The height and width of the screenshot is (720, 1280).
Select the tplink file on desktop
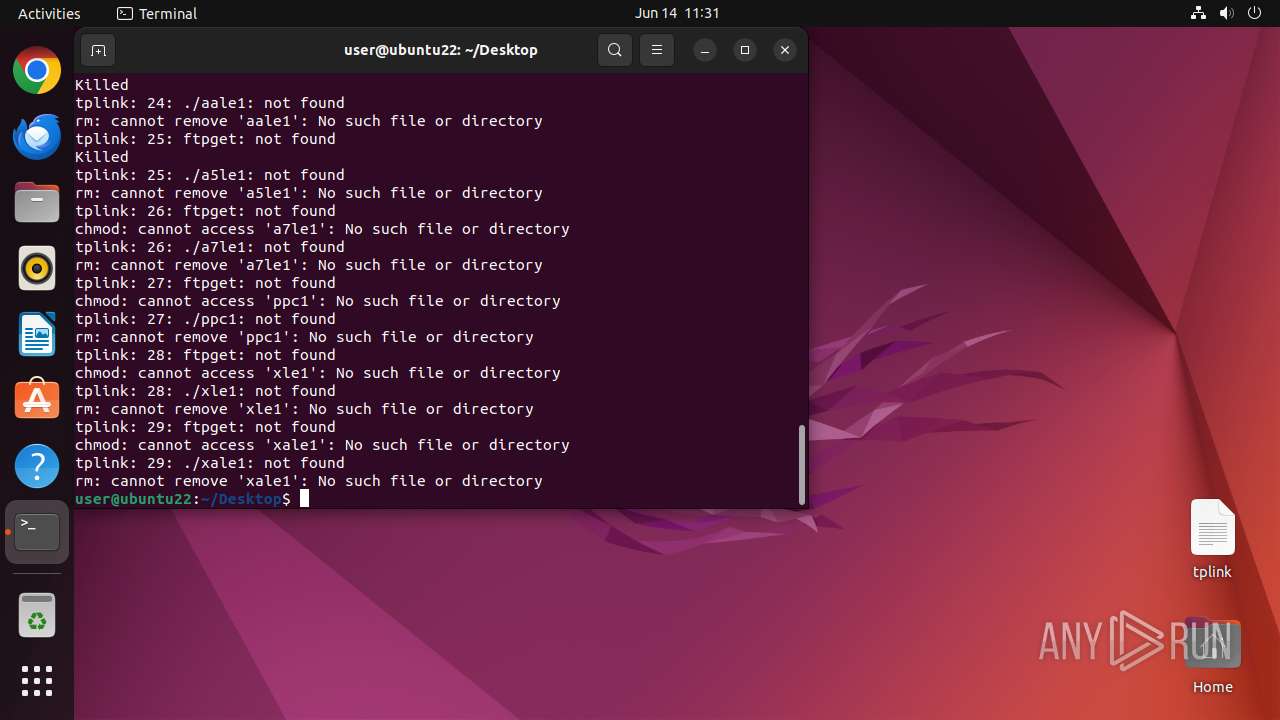point(1212,540)
